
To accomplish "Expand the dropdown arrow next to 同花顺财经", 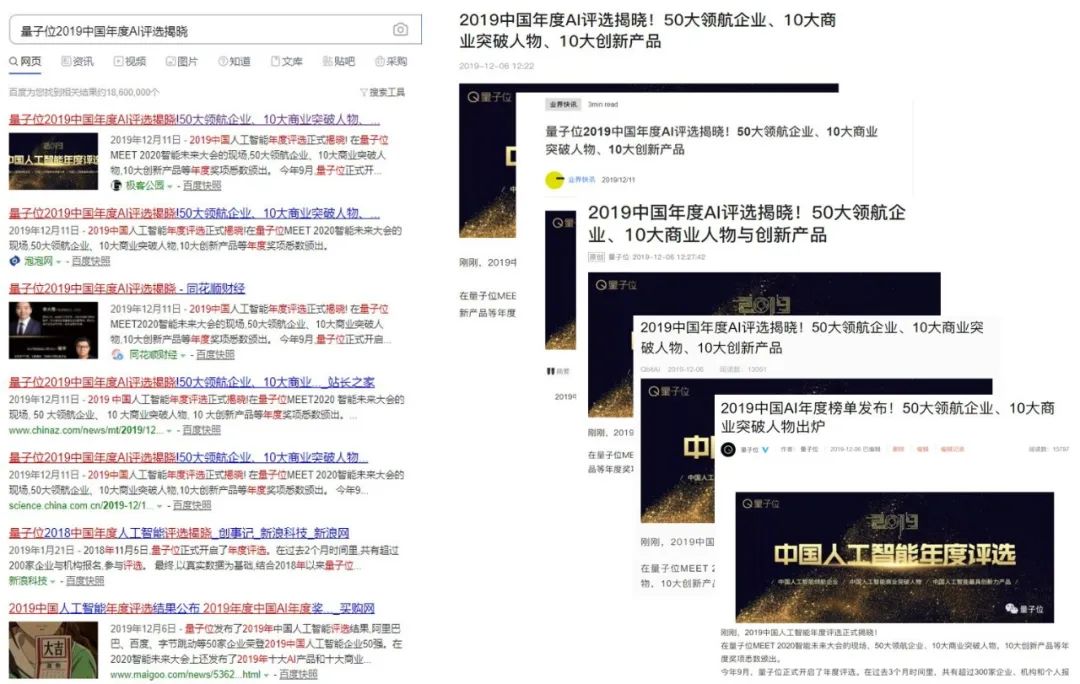I will tap(181, 355).
